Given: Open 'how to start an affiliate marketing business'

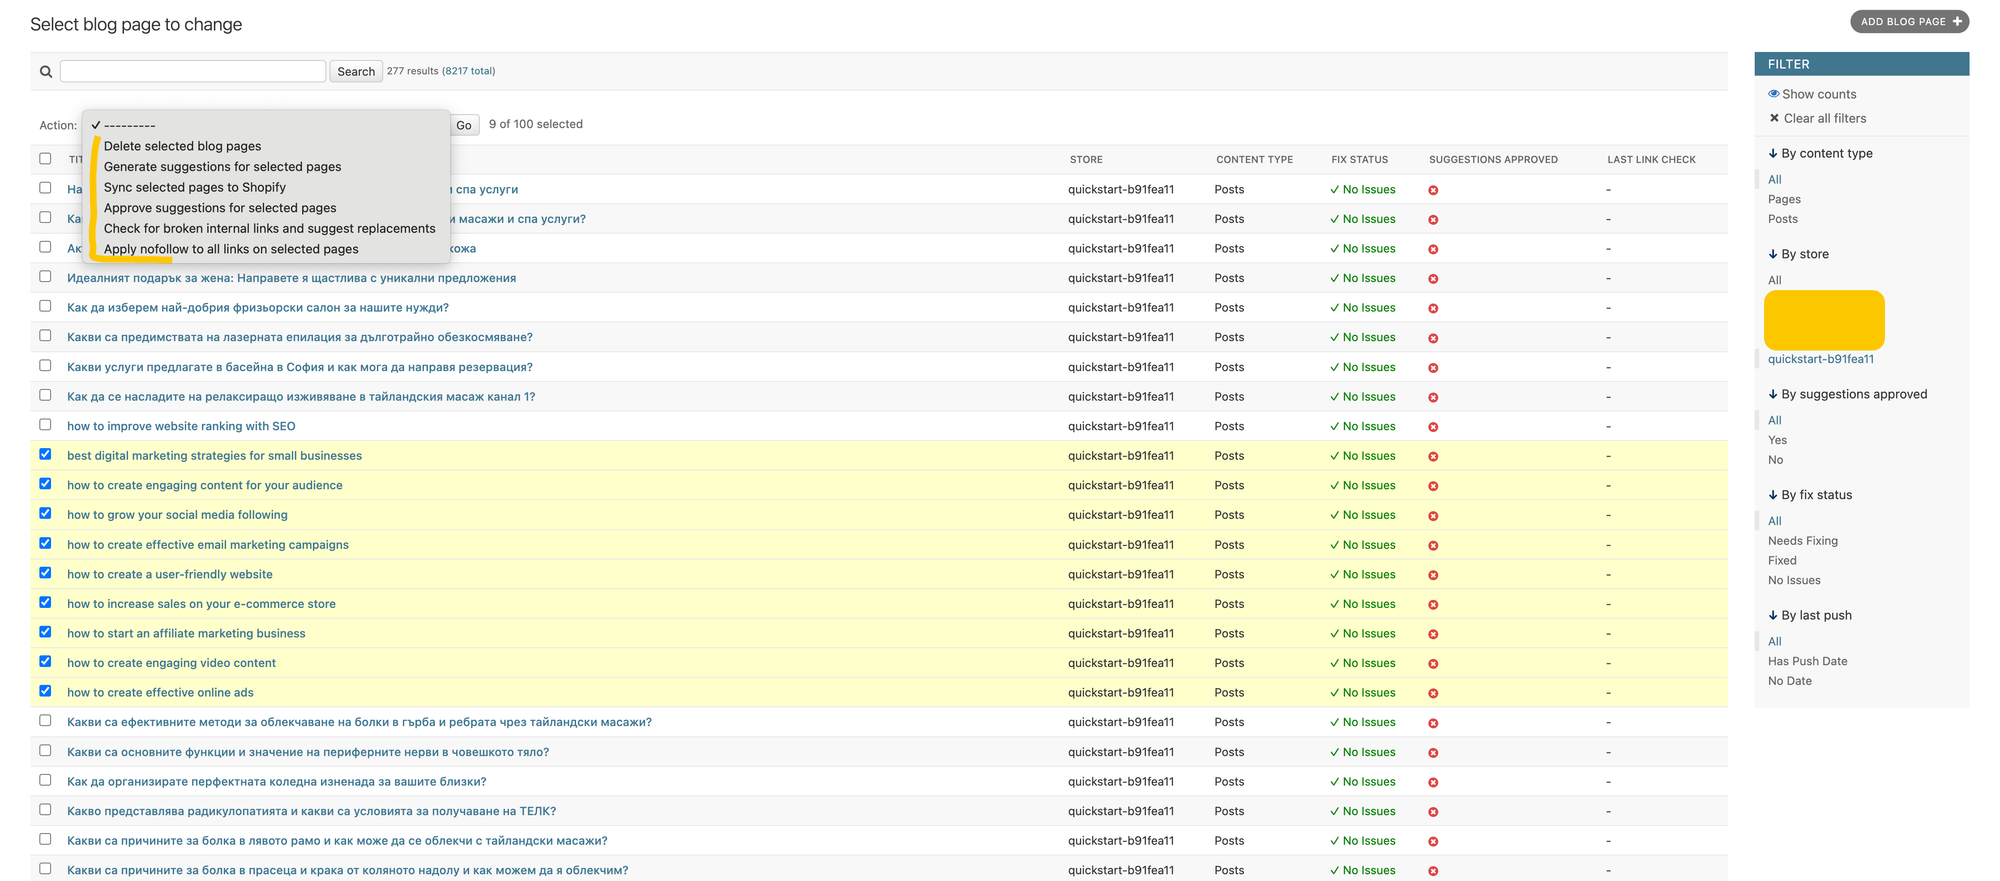Looking at the screenshot, I should click(x=186, y=633).
